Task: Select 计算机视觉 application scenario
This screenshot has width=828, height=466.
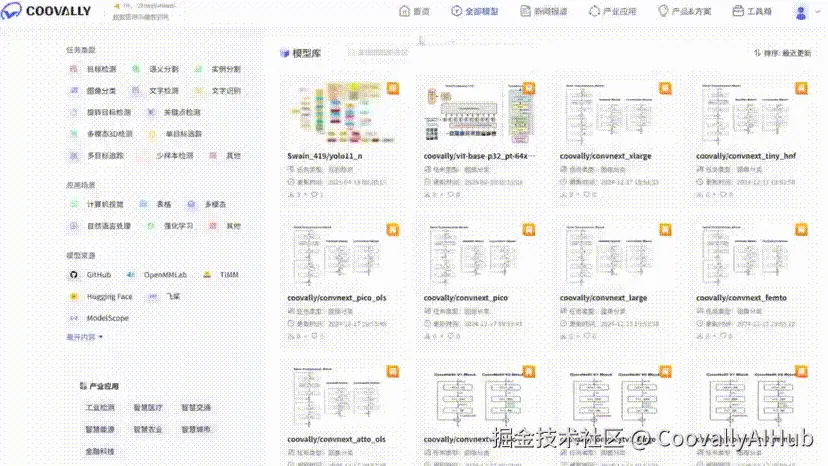Action: coord(97,204)
